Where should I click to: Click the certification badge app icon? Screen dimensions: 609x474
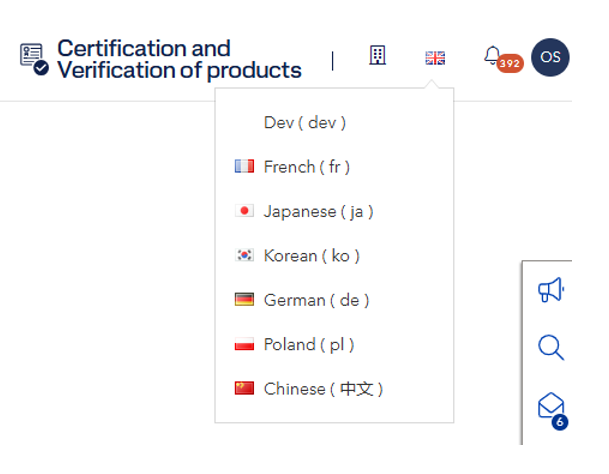click(34, 58)
